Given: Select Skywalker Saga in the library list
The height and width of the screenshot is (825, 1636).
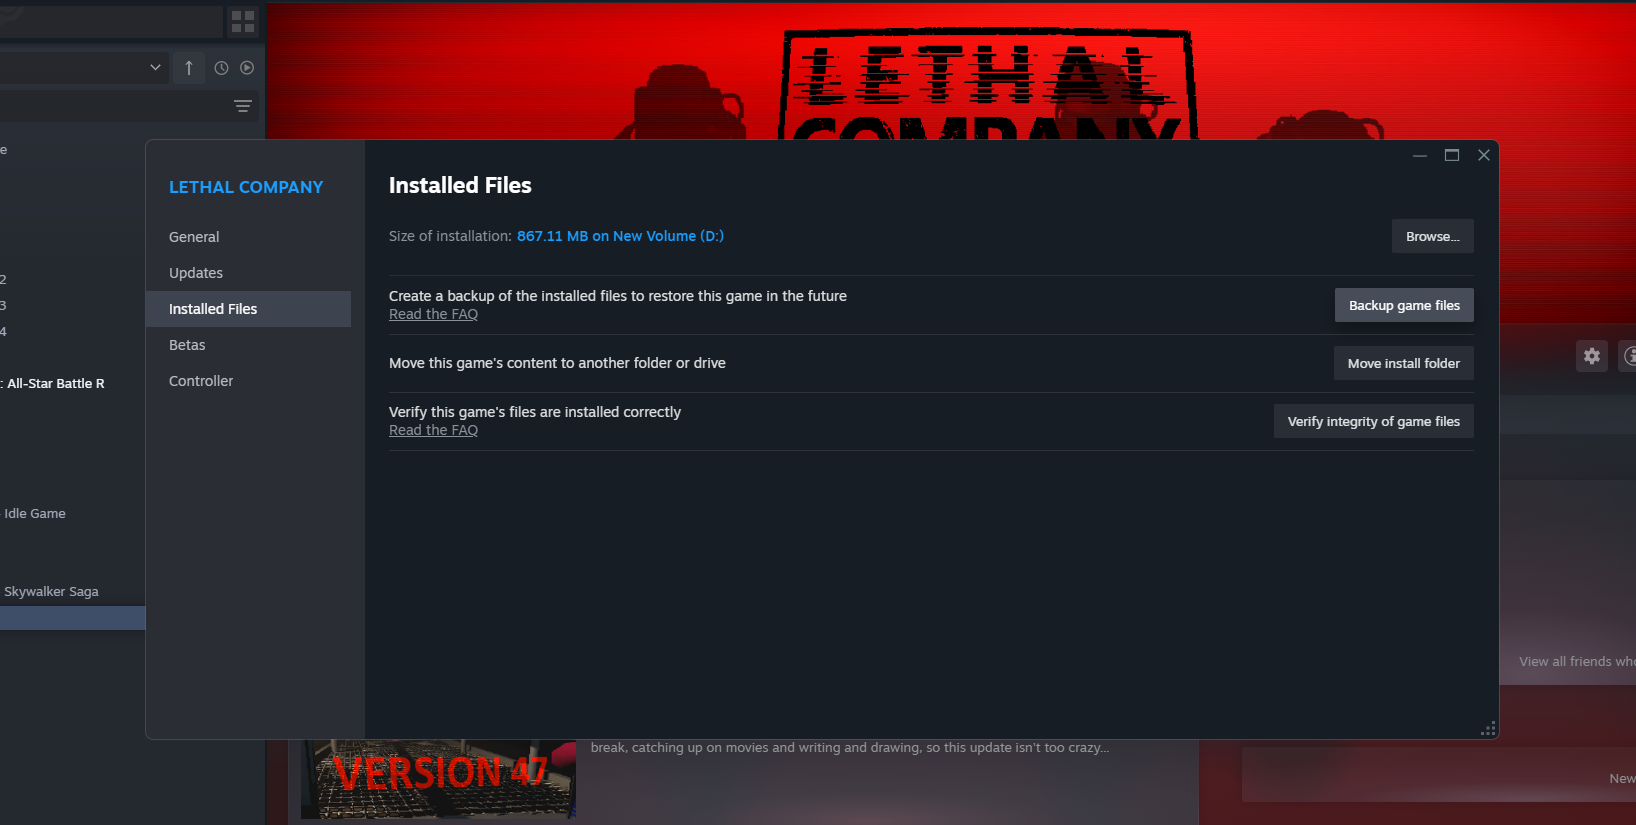Looking at the screenshot, I should (x=51, y=592).
